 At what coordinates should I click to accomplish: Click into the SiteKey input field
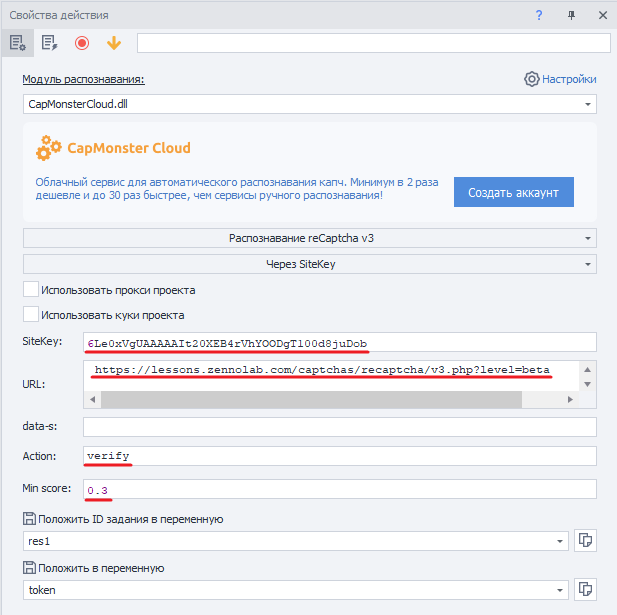340,343
